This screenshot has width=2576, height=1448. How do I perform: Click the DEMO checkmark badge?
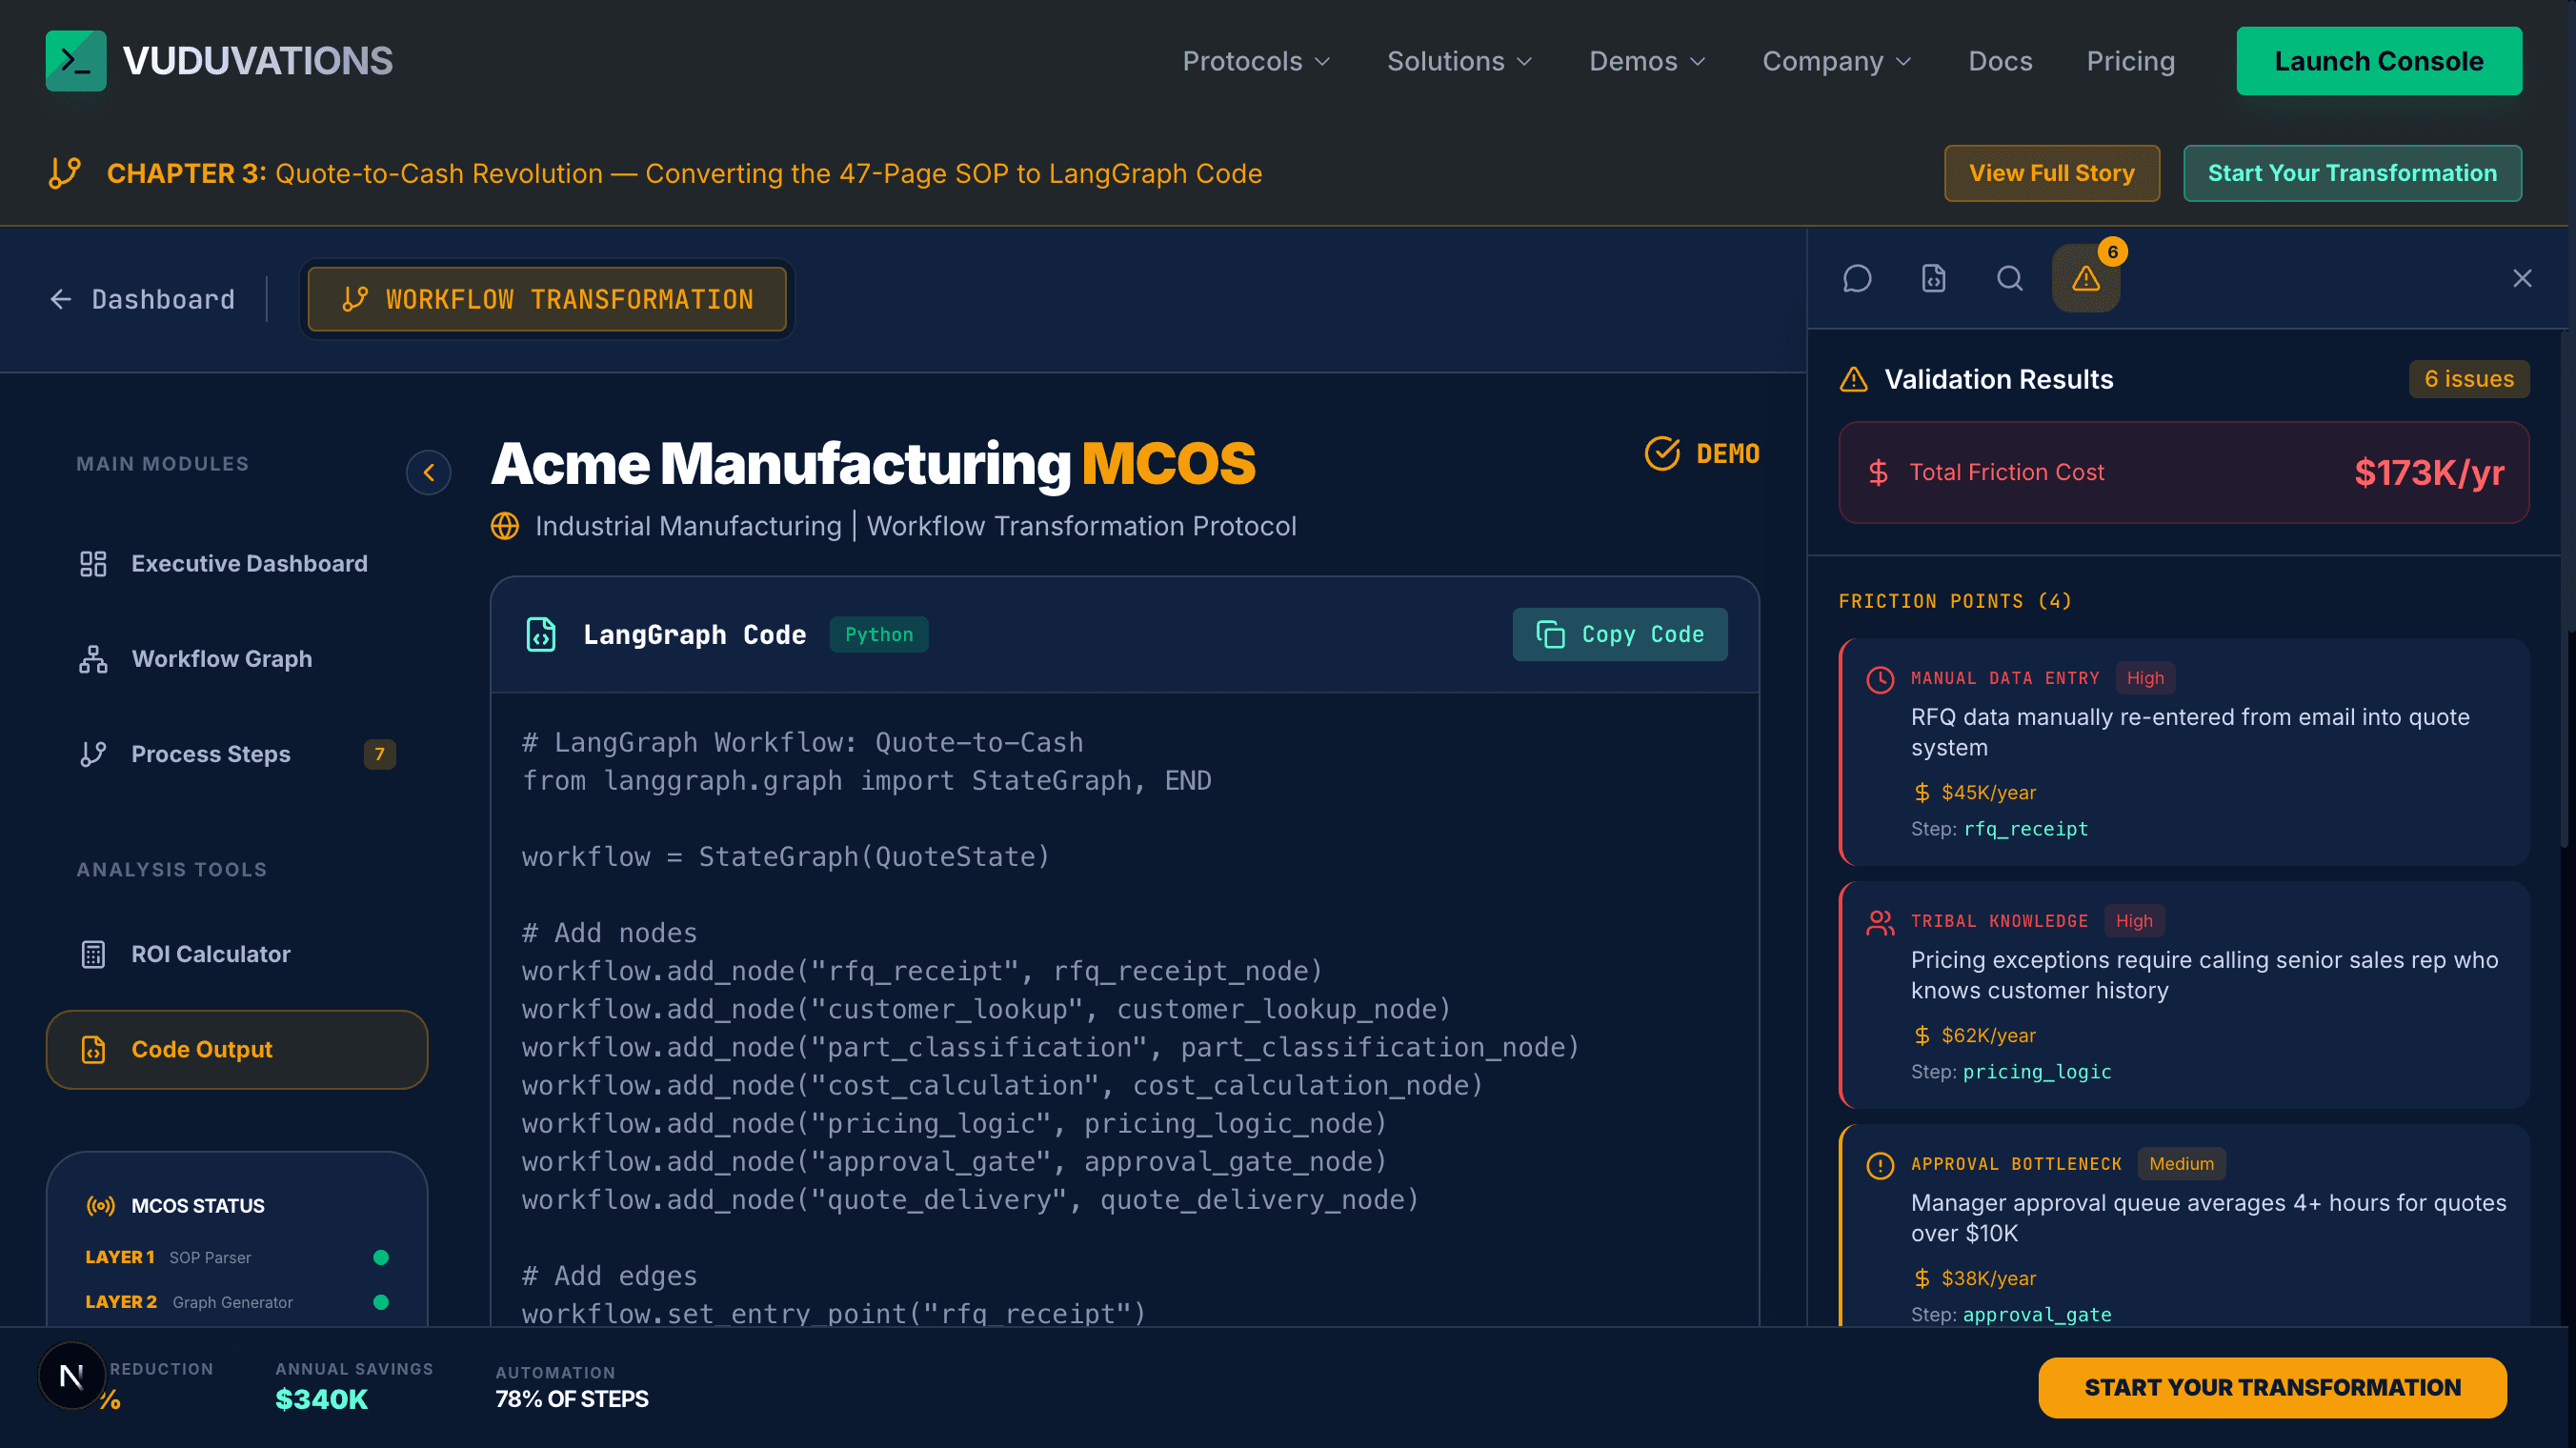click(1702, 453)
